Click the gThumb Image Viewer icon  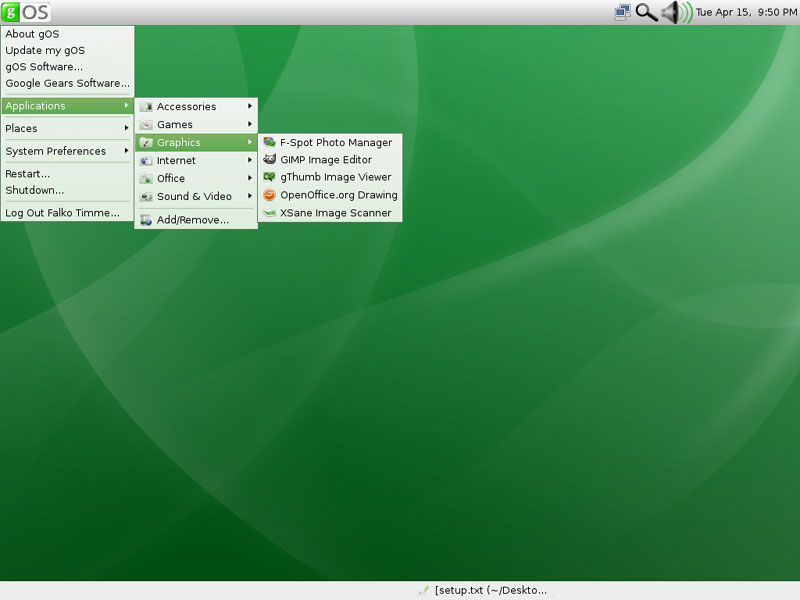(x=269, y=177)
